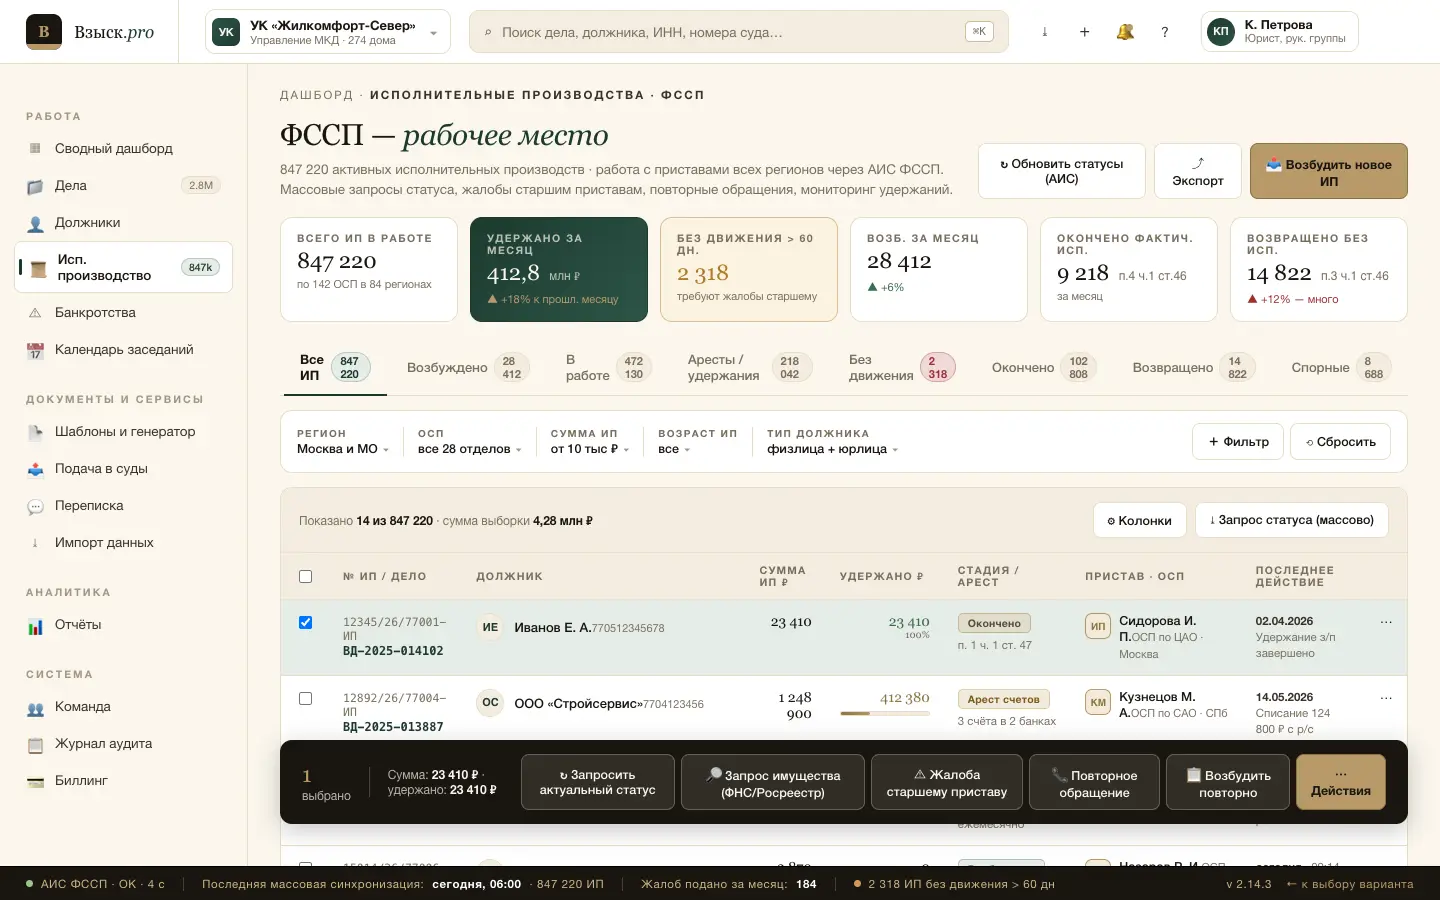Open Отчёты in sidebar

124,624
